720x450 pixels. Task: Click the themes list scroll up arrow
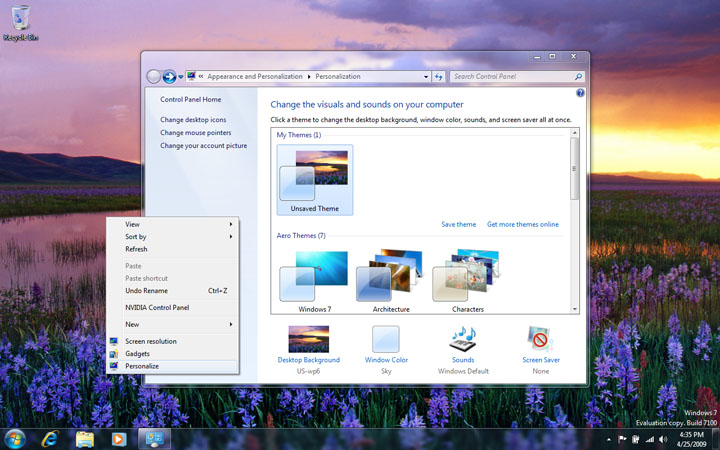coord(574,133)
